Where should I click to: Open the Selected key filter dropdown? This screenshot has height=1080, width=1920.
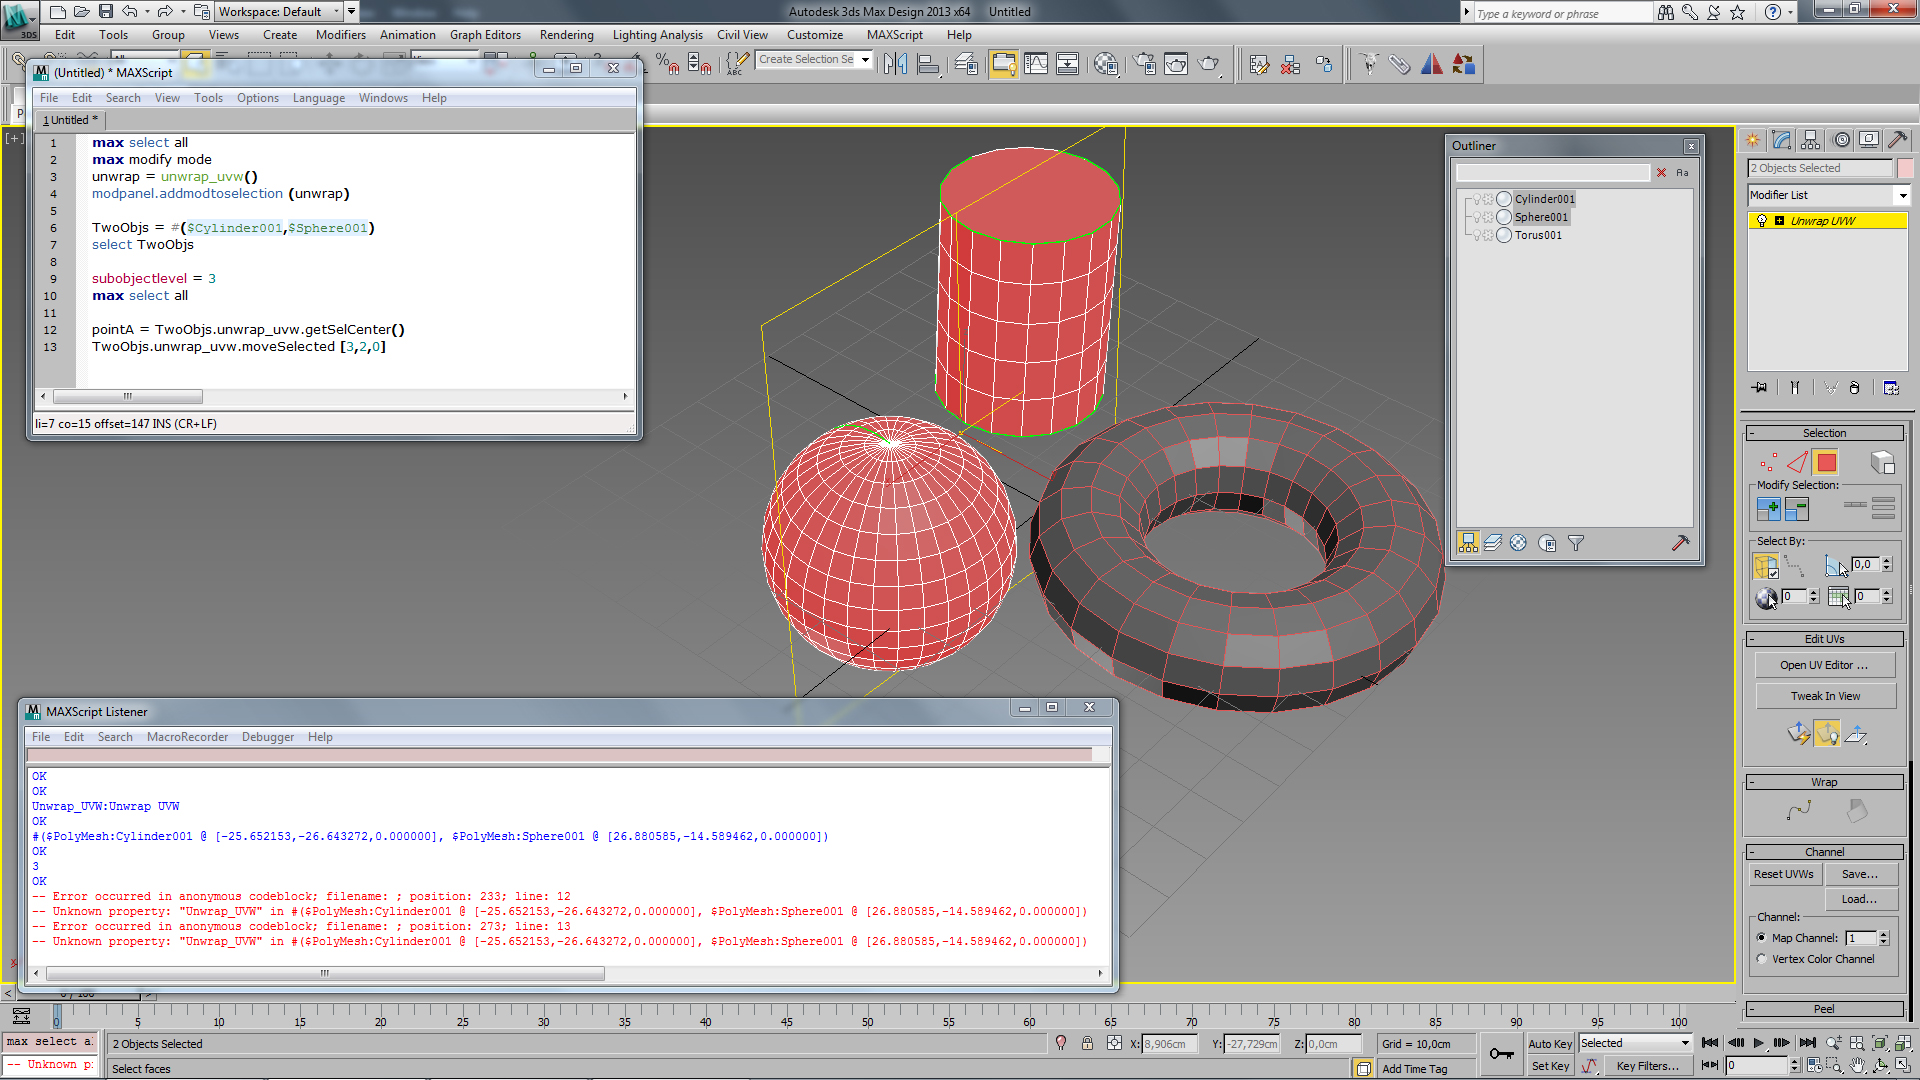click(x=1635, y=1044)
